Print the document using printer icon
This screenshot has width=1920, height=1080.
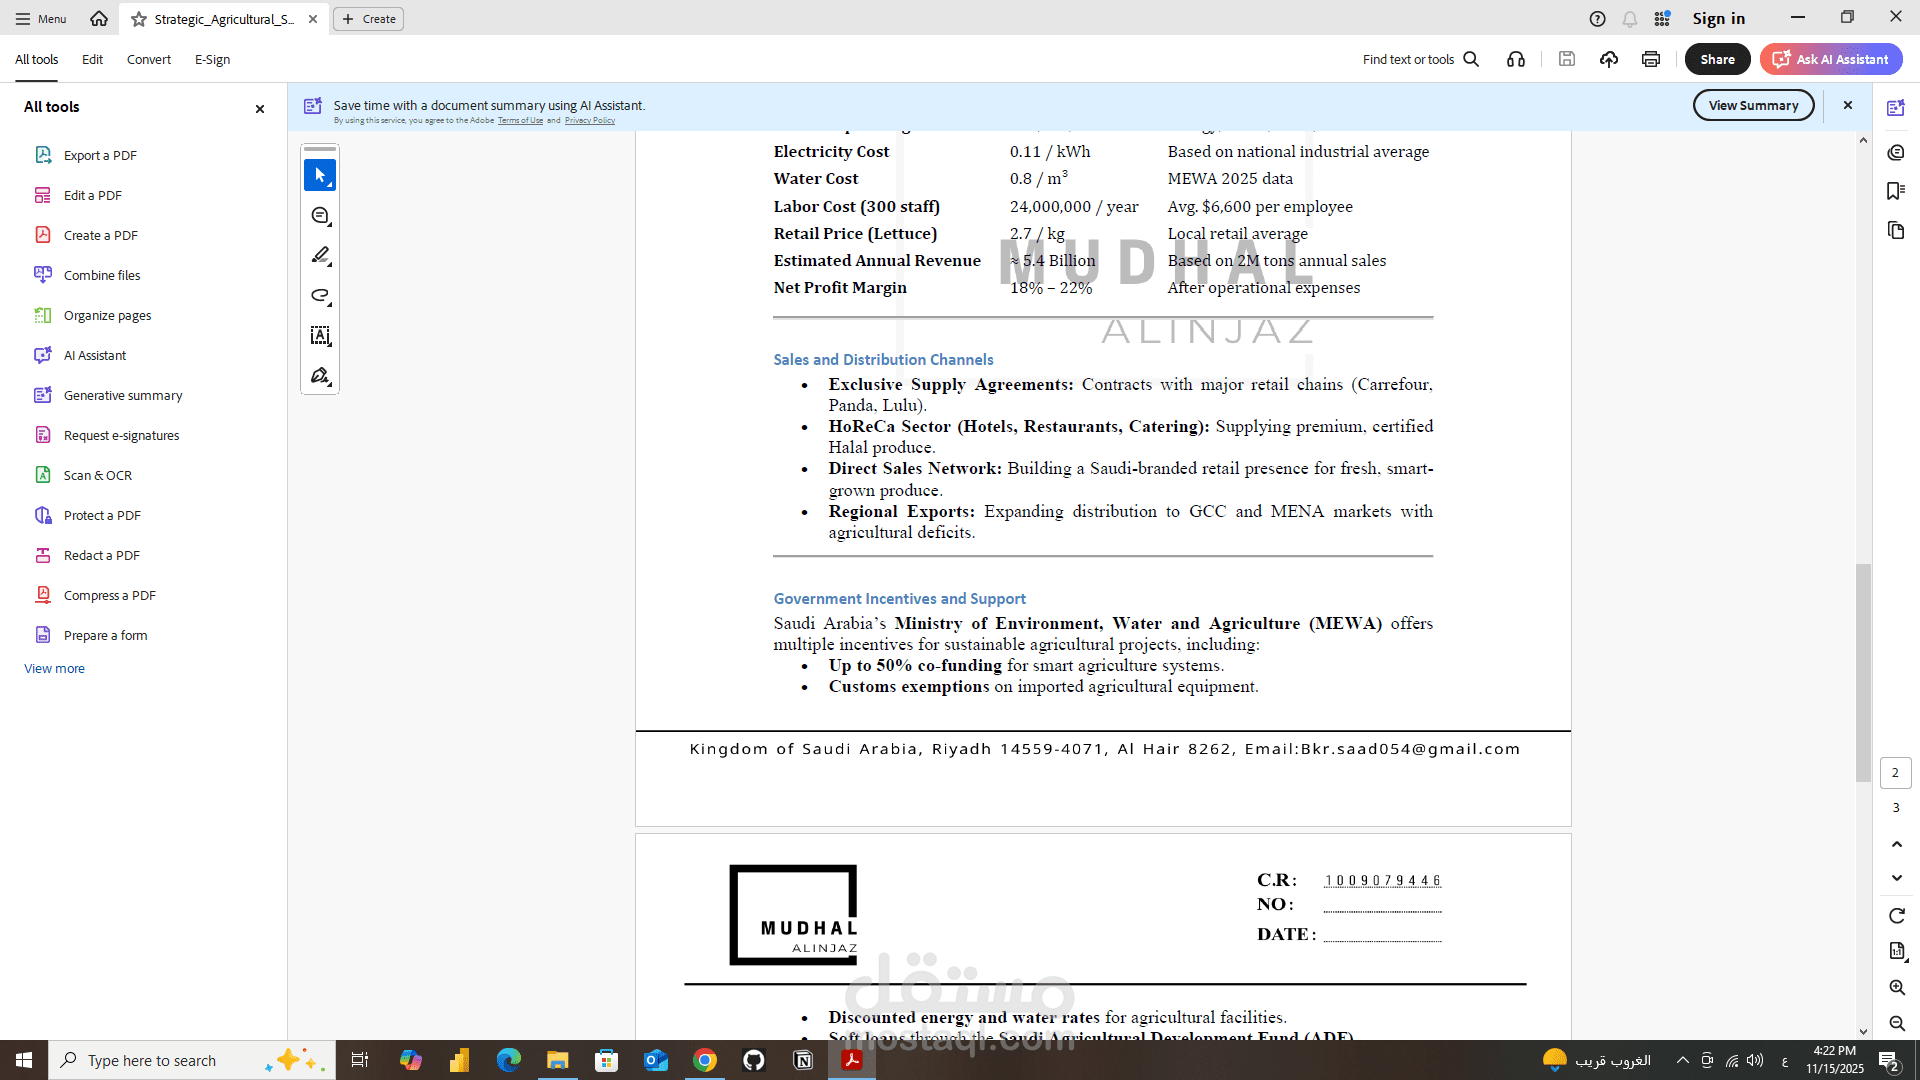(x=1651, y=59)
